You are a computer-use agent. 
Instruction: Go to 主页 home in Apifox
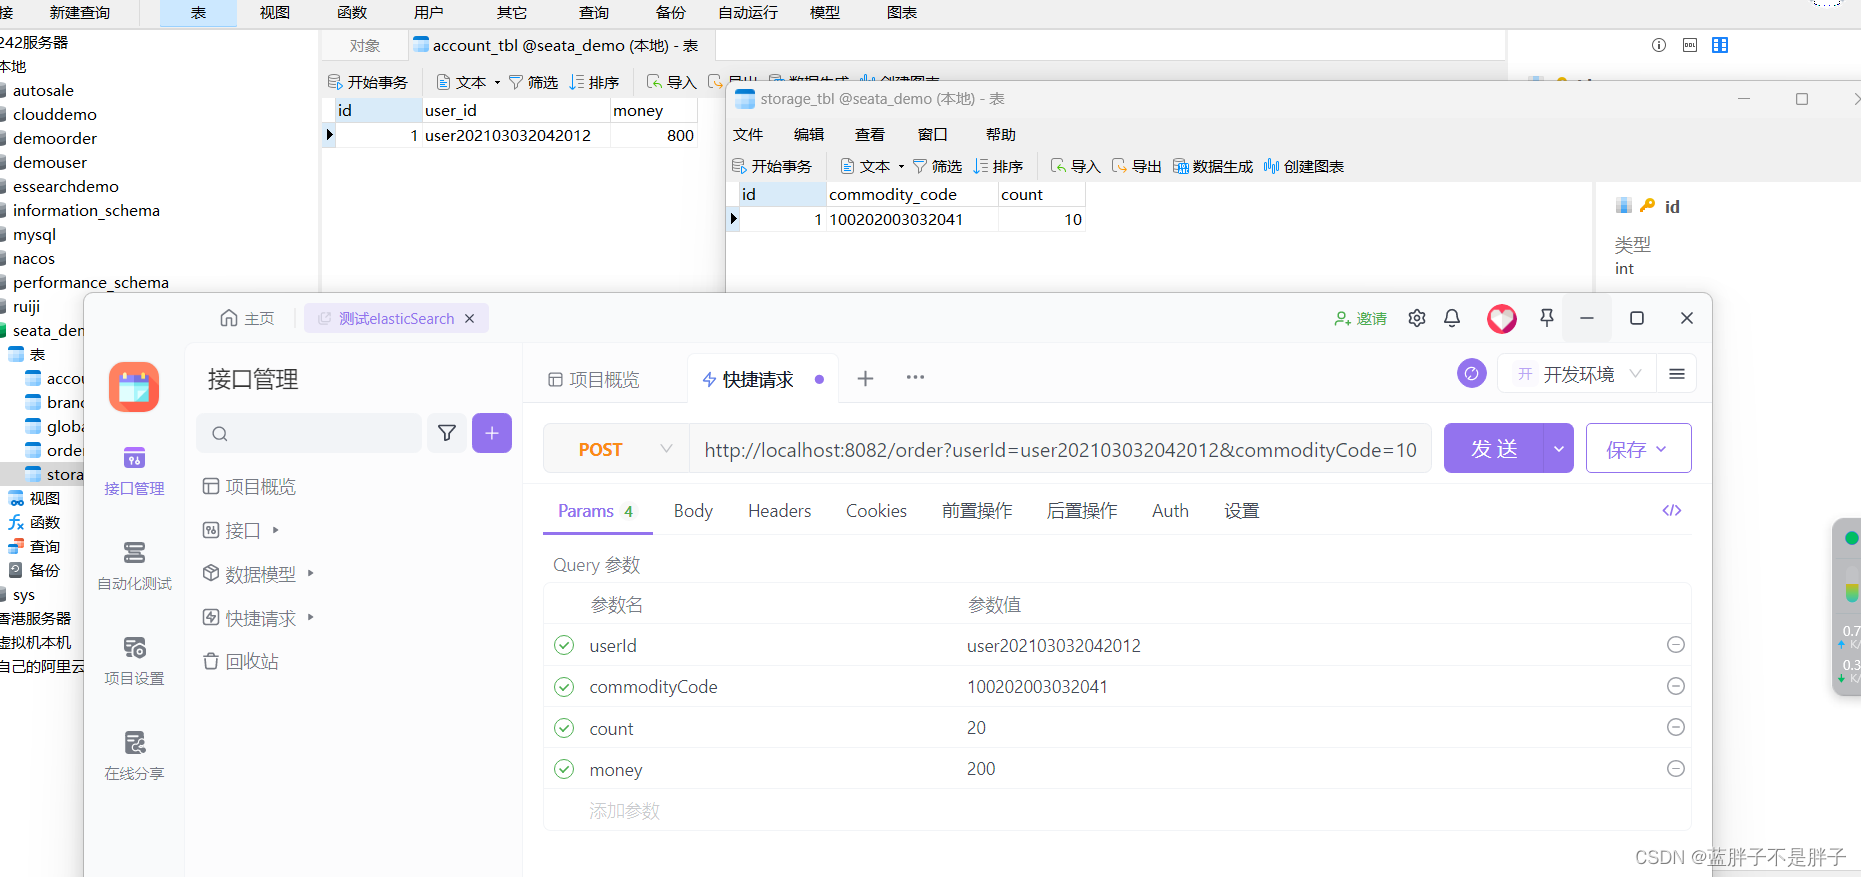(x=247, y=318)
